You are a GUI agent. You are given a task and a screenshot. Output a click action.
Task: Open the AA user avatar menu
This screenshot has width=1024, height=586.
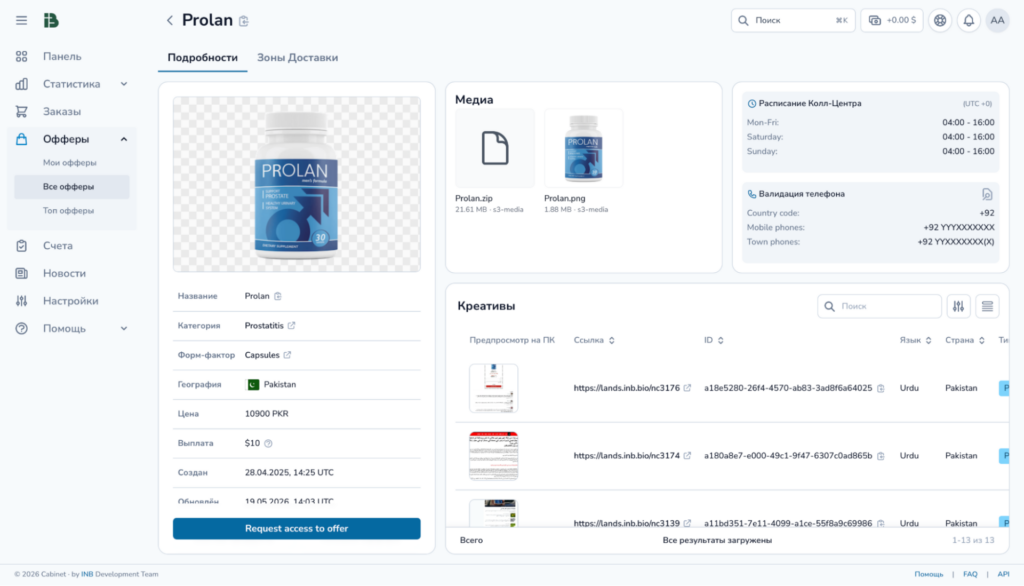(x=997, y=20)
